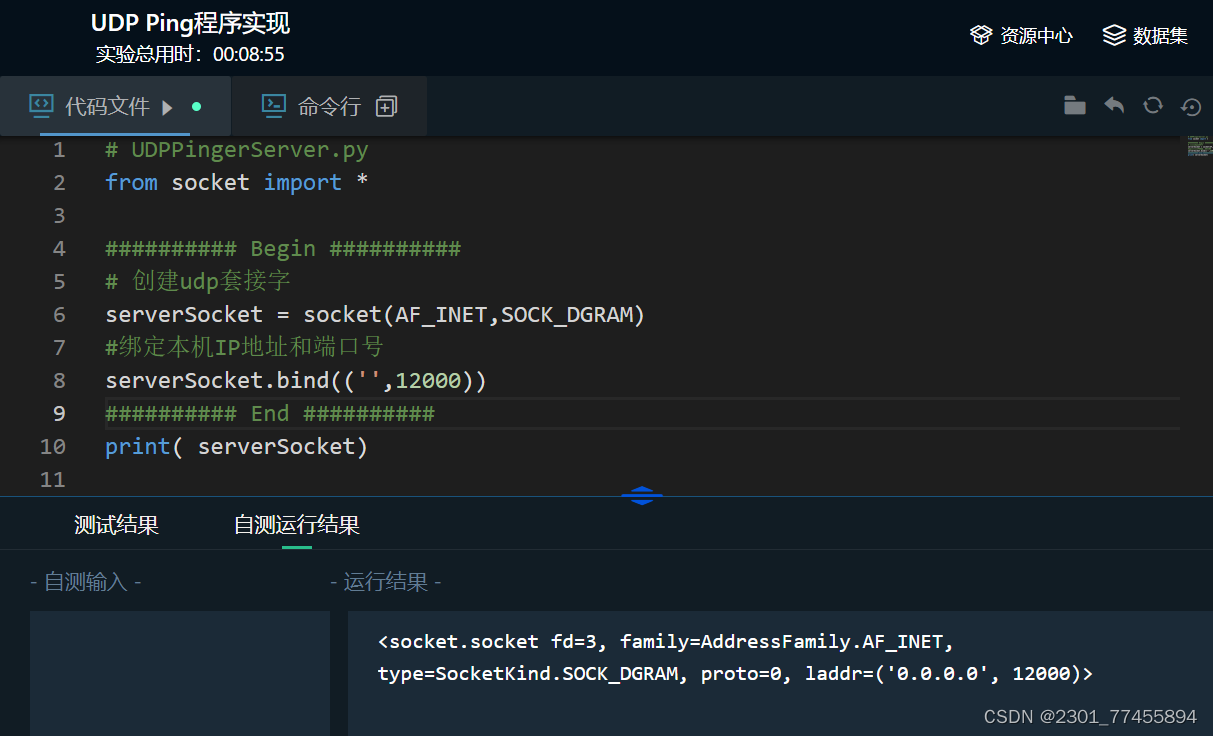
Task: Click the UDP Ping程序实现 title
Action: pos(190,22)
